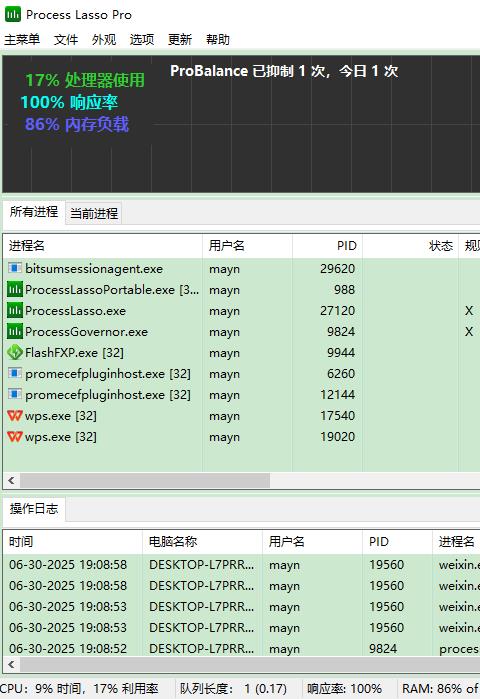Select the bitsumsessionagent.exe row name
Viewport: 480px width, 699px height.
coord(94,269)
